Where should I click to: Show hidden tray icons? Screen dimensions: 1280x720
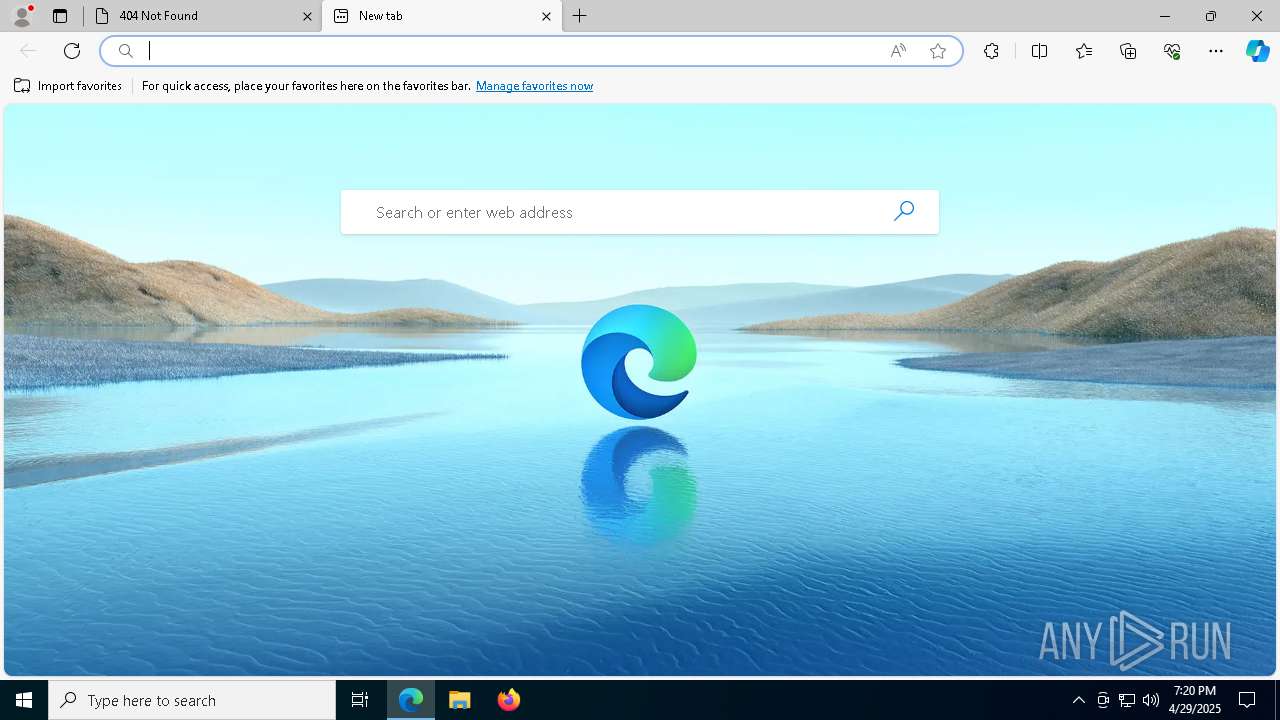click(x=1078, y=700)
